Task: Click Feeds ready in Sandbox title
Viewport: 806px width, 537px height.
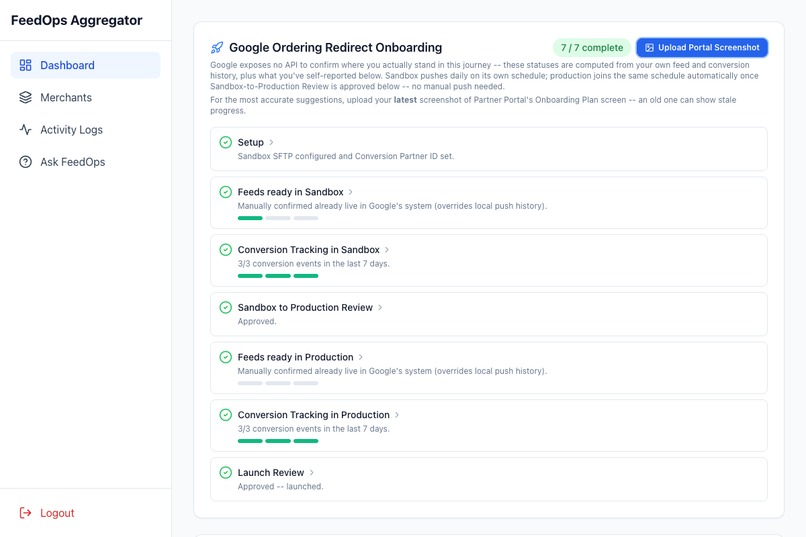Action: coord(290,192)
